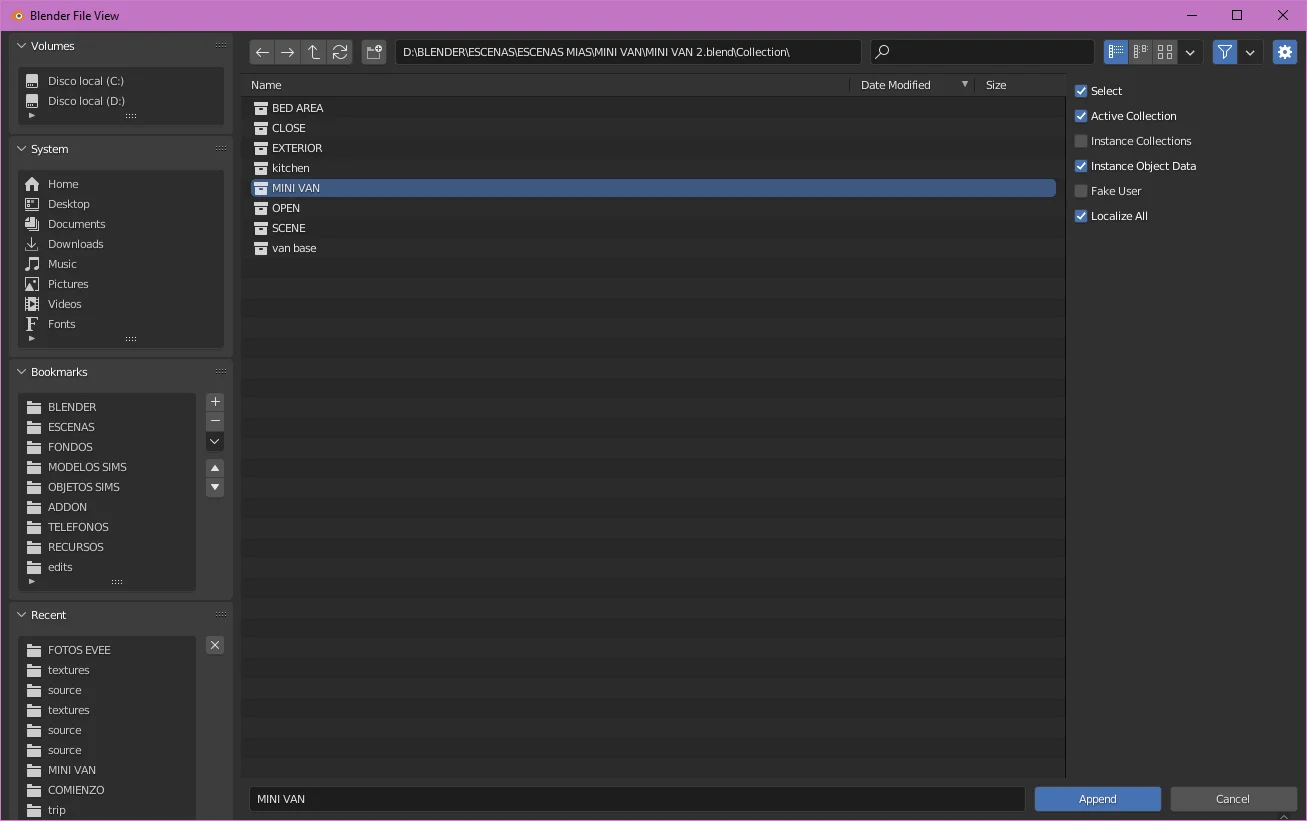Go up to parent directory
Screen dimensions: 1307x821
pyautogui.click(x=314, y=52)
